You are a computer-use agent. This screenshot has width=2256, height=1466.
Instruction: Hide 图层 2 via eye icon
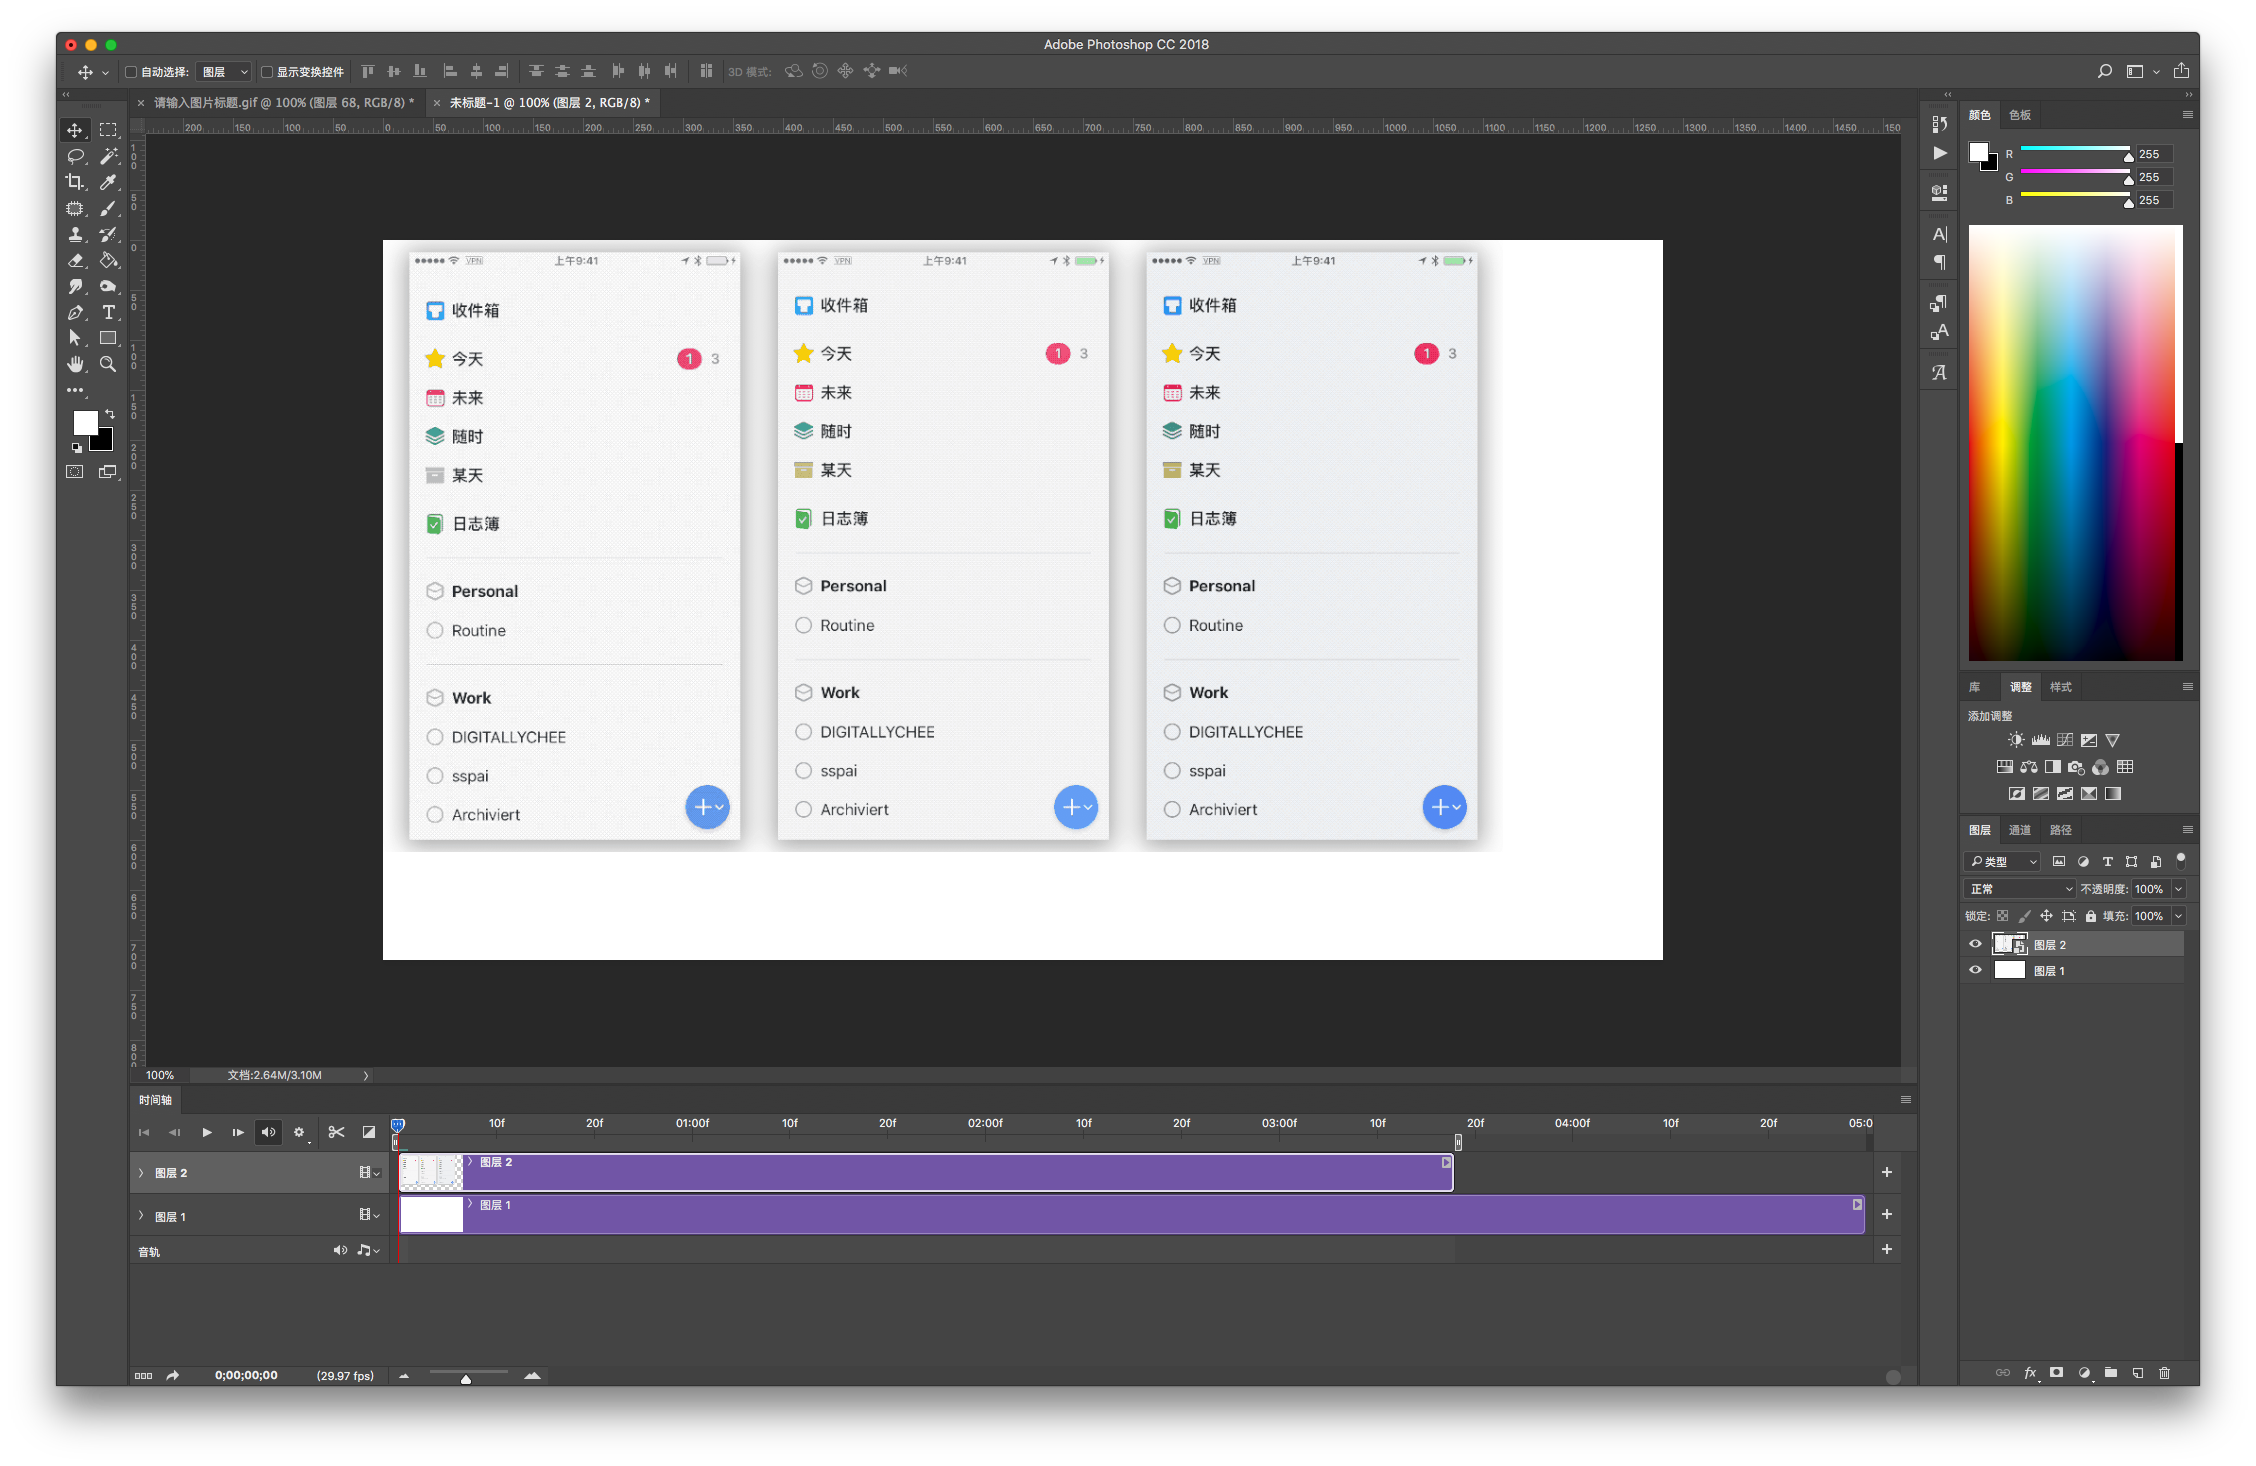pyautogui.click(x=1975, y=944)
